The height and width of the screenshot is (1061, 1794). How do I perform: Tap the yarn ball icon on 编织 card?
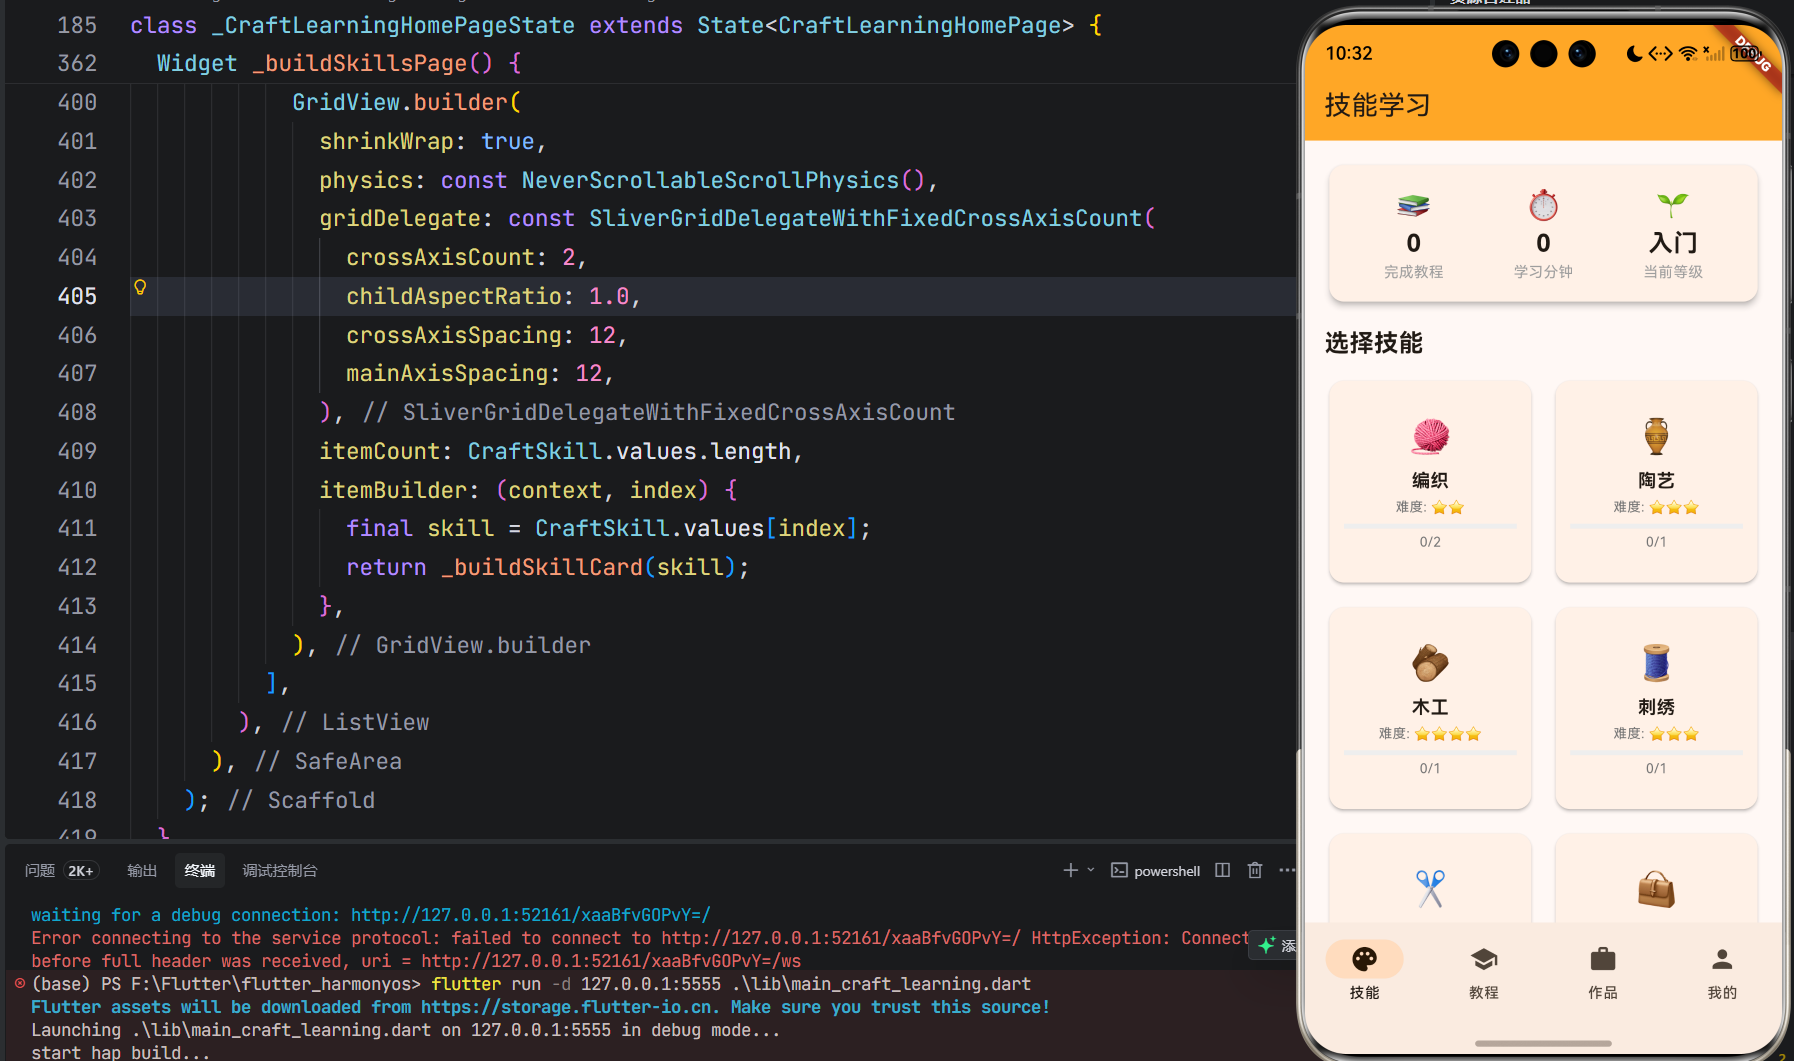[x=1430, y=436]
